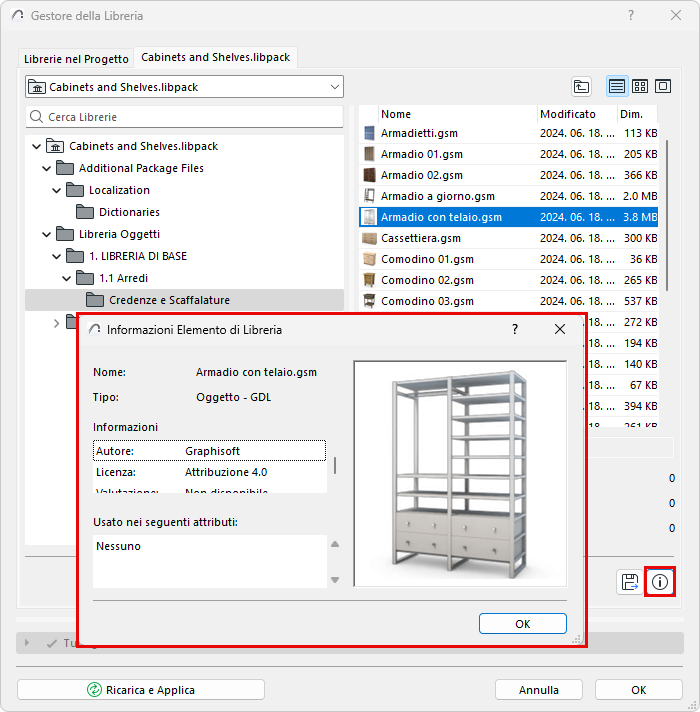The width and height of the screenshot is (700, 712).
Task: Click the file list vertical scrollbar
Action: pyautogui.click(x=667, y=215)
